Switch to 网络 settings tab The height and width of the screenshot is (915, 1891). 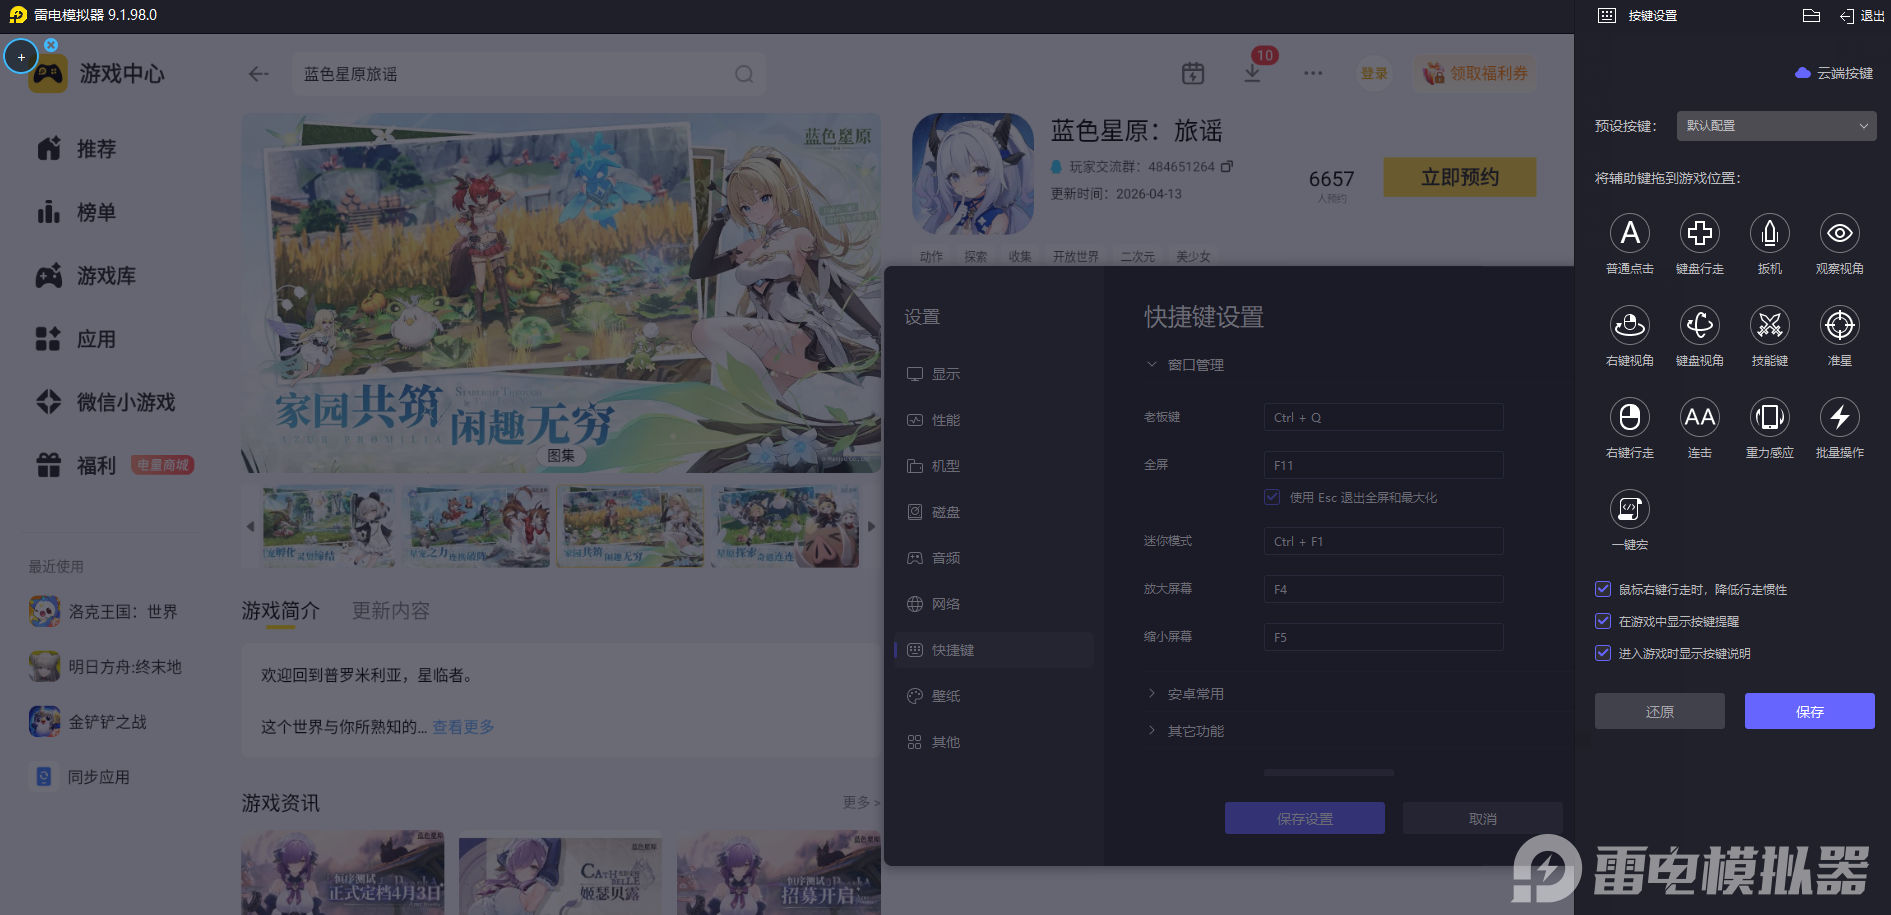point(994,604)
